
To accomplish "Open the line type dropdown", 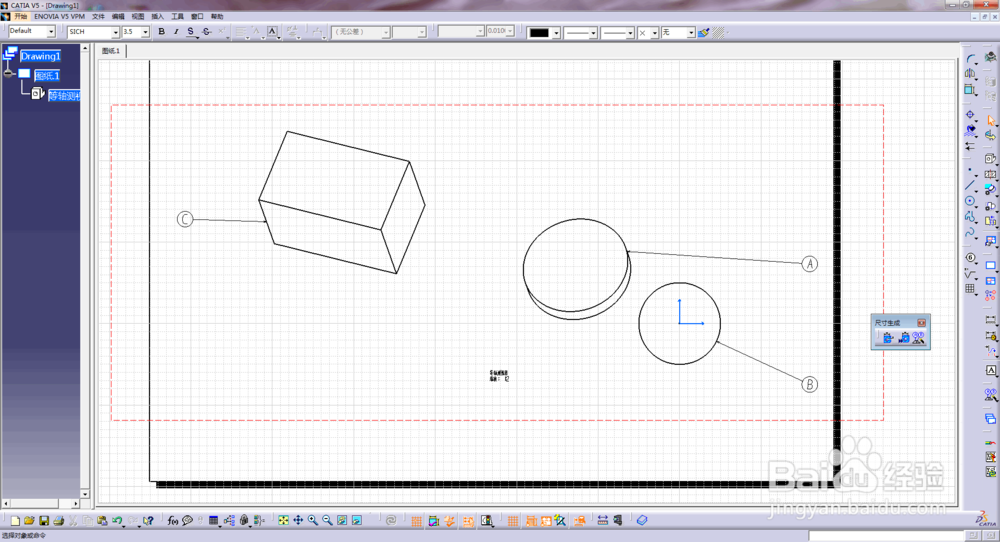I will coord(630,33).
